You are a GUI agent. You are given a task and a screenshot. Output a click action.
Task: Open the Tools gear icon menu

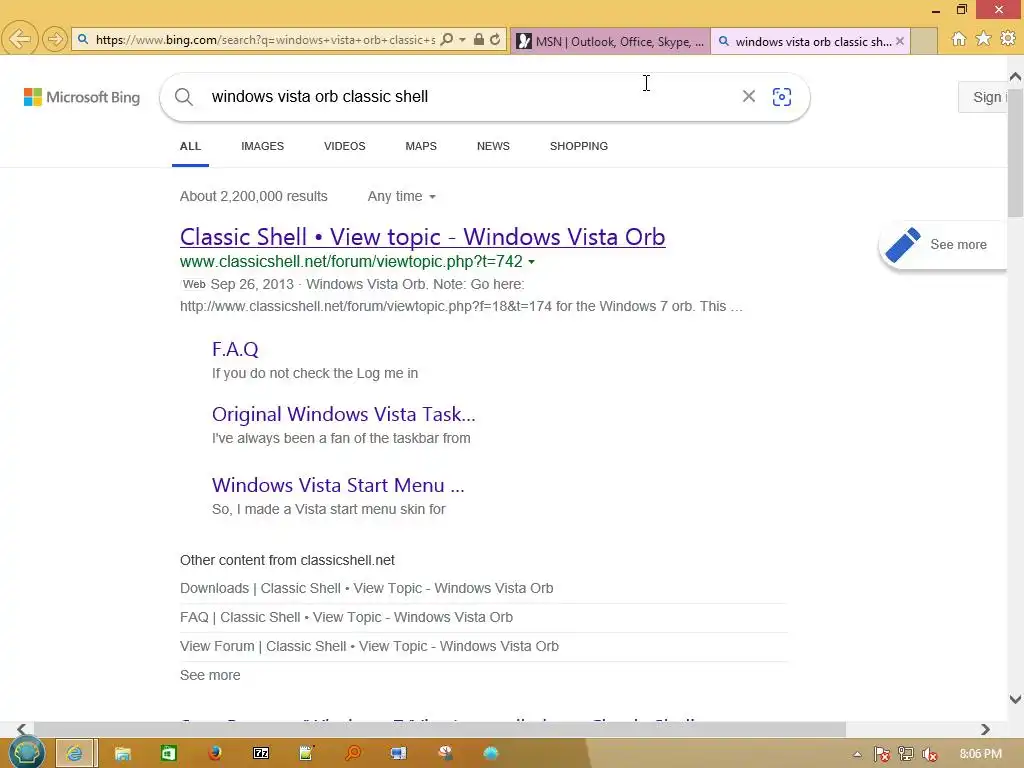[x=1008, y=39]
